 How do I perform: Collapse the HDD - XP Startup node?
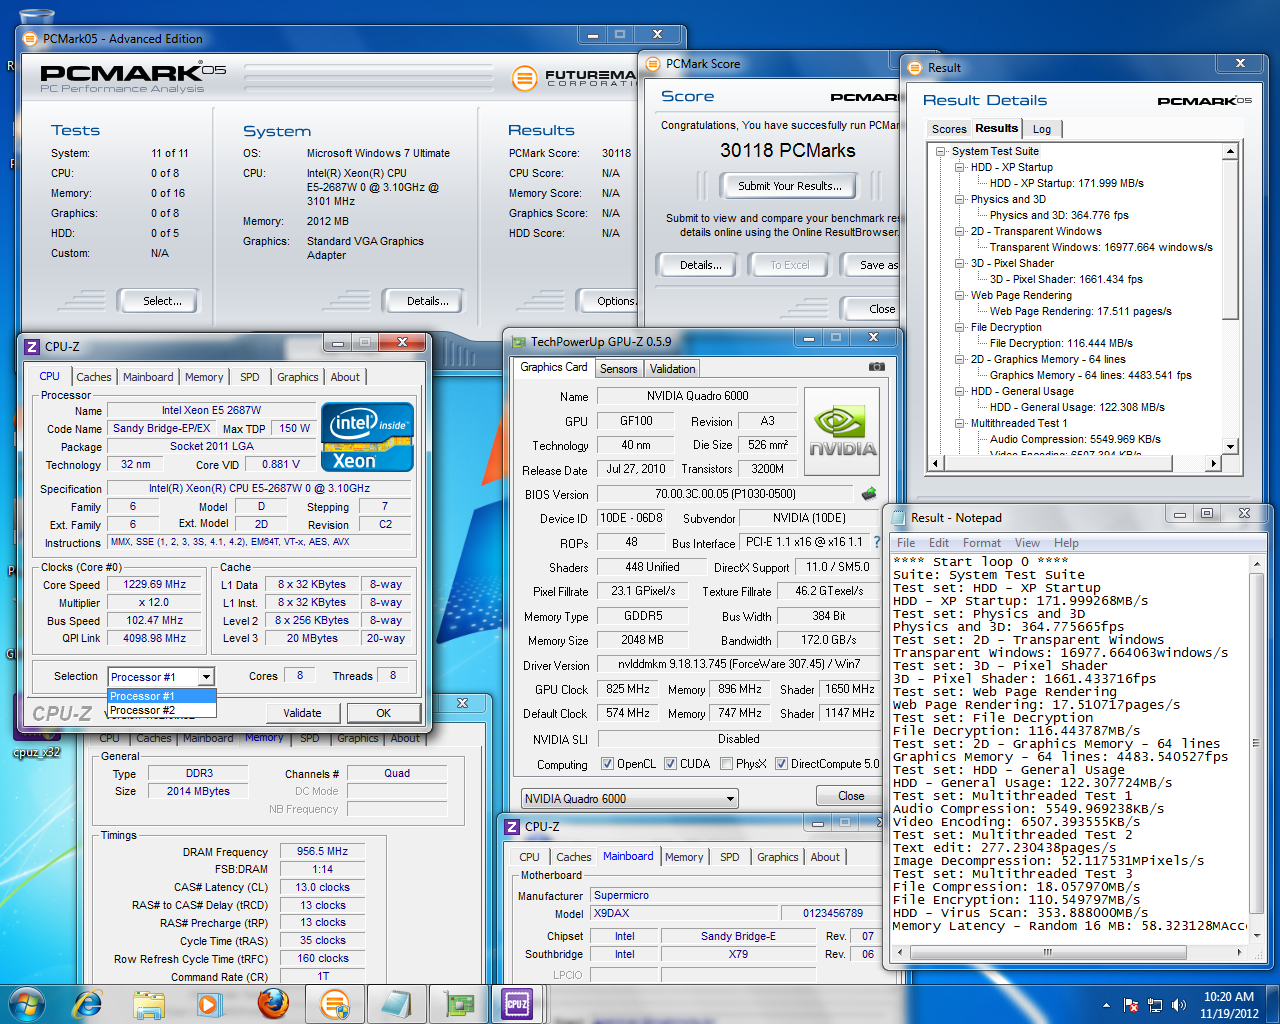point(959,167)
